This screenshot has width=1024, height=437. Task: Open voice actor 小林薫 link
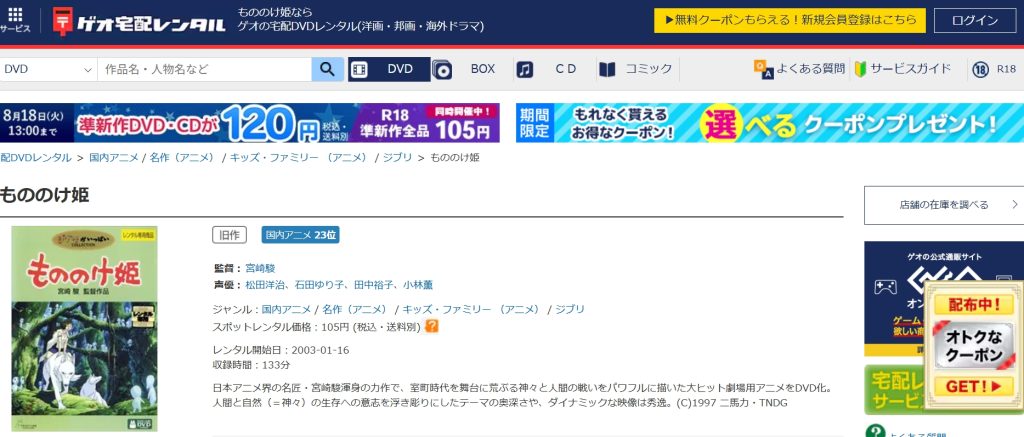tap(418, 285)
